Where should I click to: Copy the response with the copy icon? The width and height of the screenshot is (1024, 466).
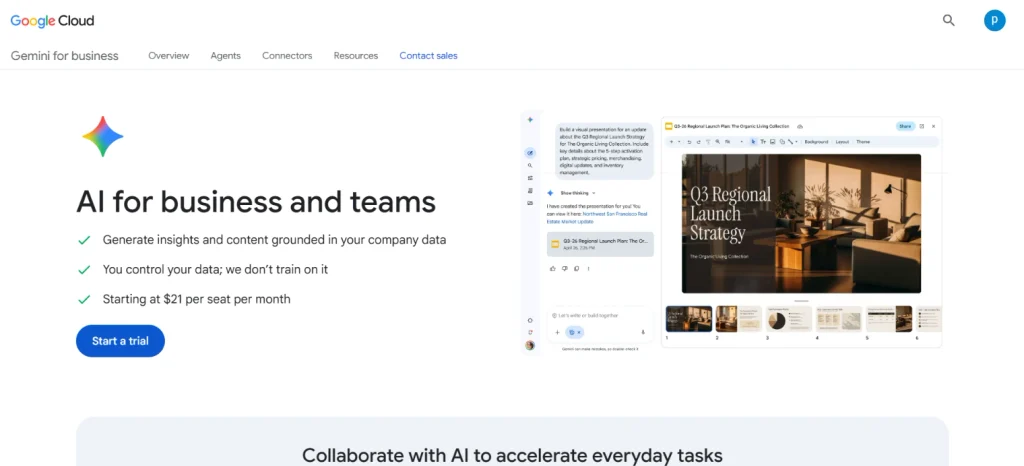coord(577,268)
